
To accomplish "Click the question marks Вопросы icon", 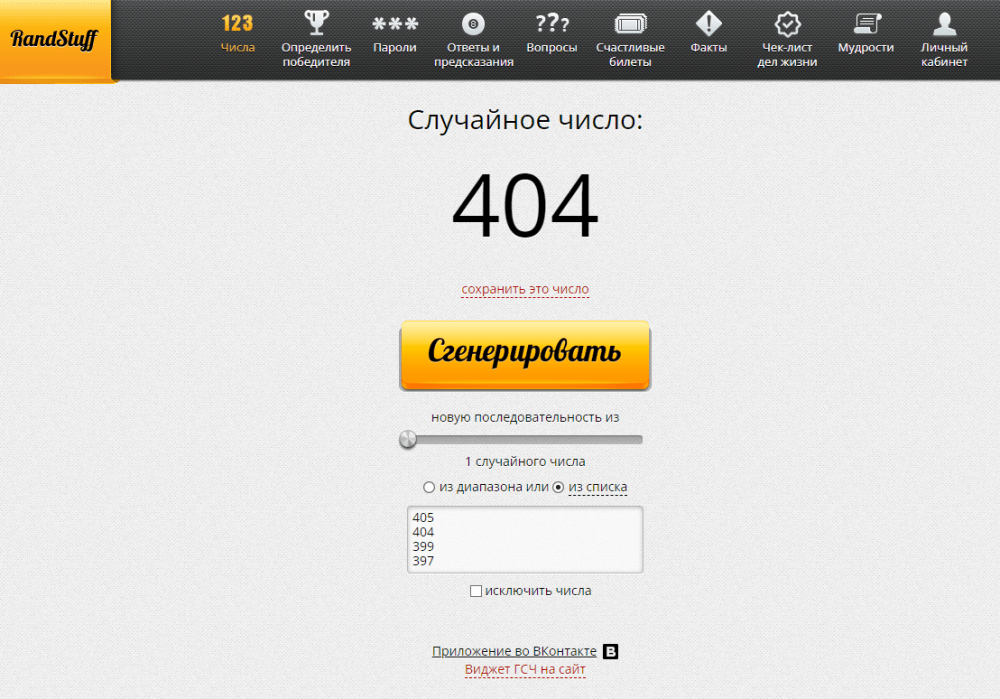I will [552, 23].
